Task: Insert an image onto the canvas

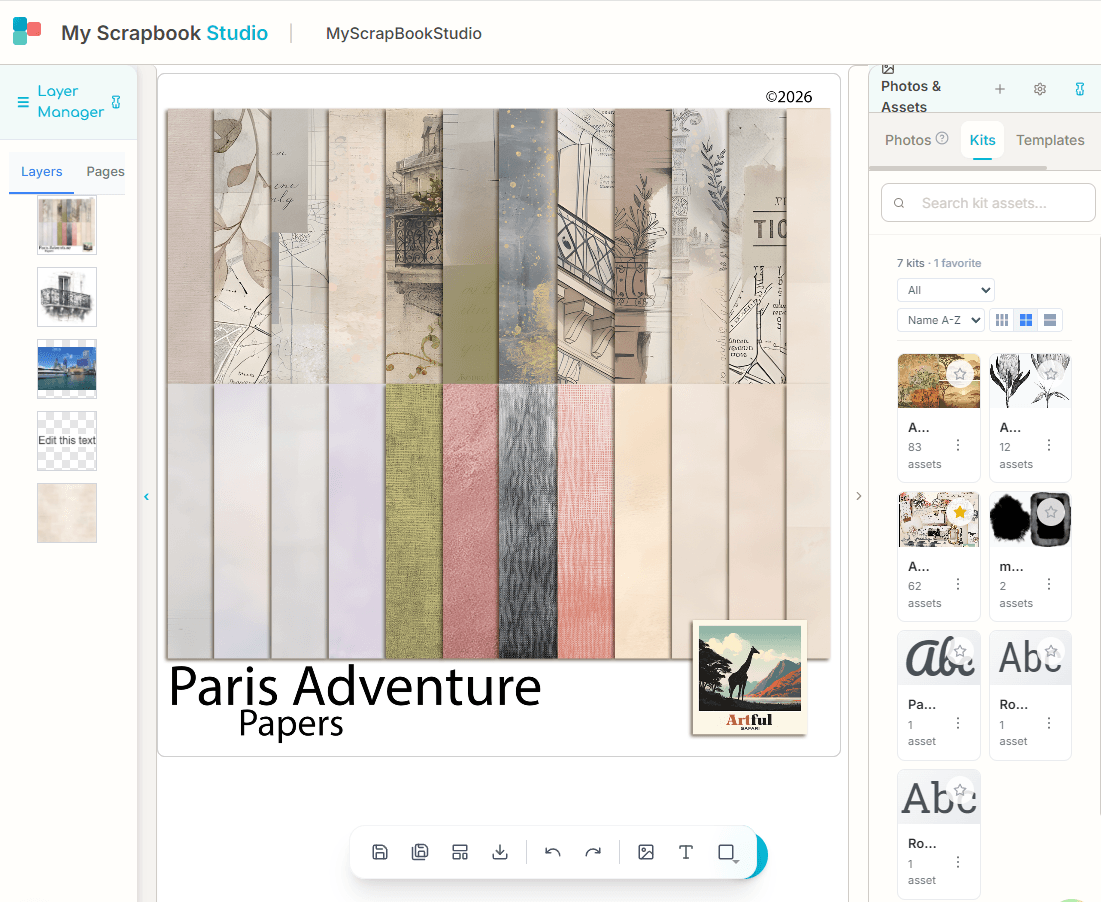Action: 646,852
